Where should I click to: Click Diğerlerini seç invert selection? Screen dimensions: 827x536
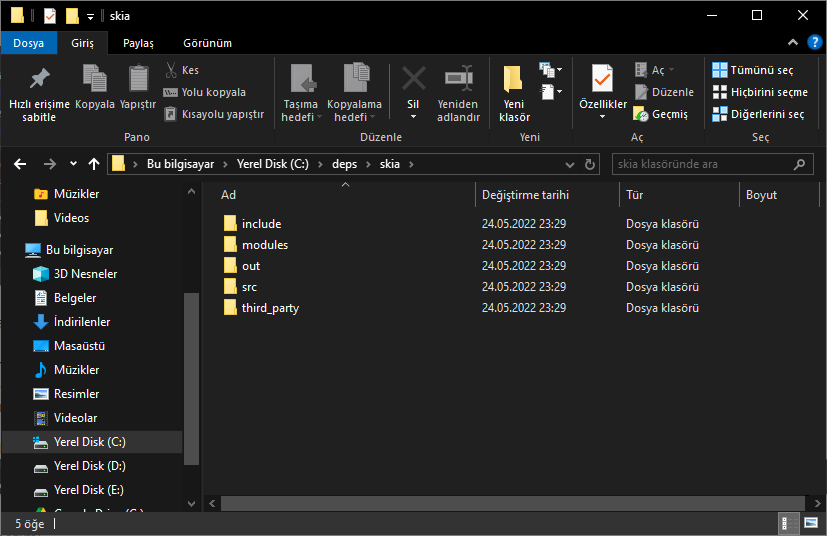click(758, 114)
